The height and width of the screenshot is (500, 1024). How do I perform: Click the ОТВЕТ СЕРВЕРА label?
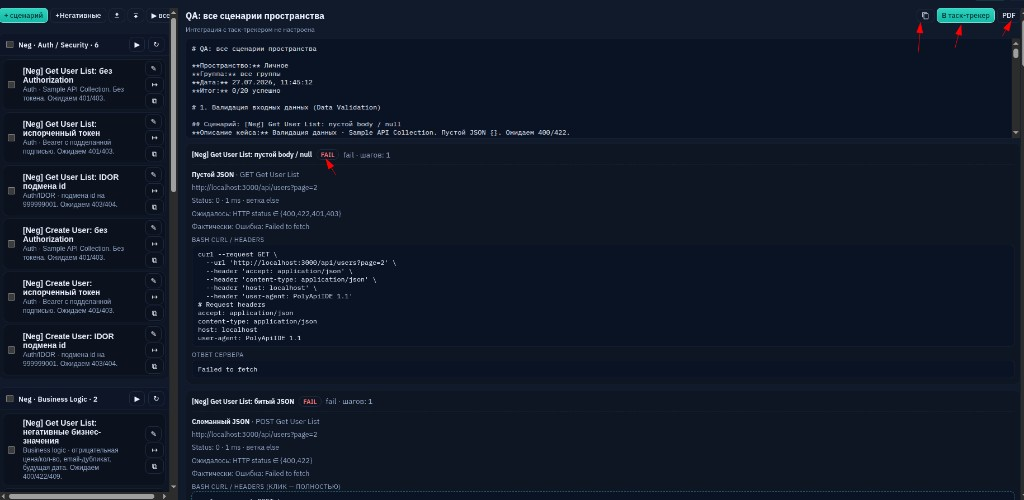click(x=217, y=354)
